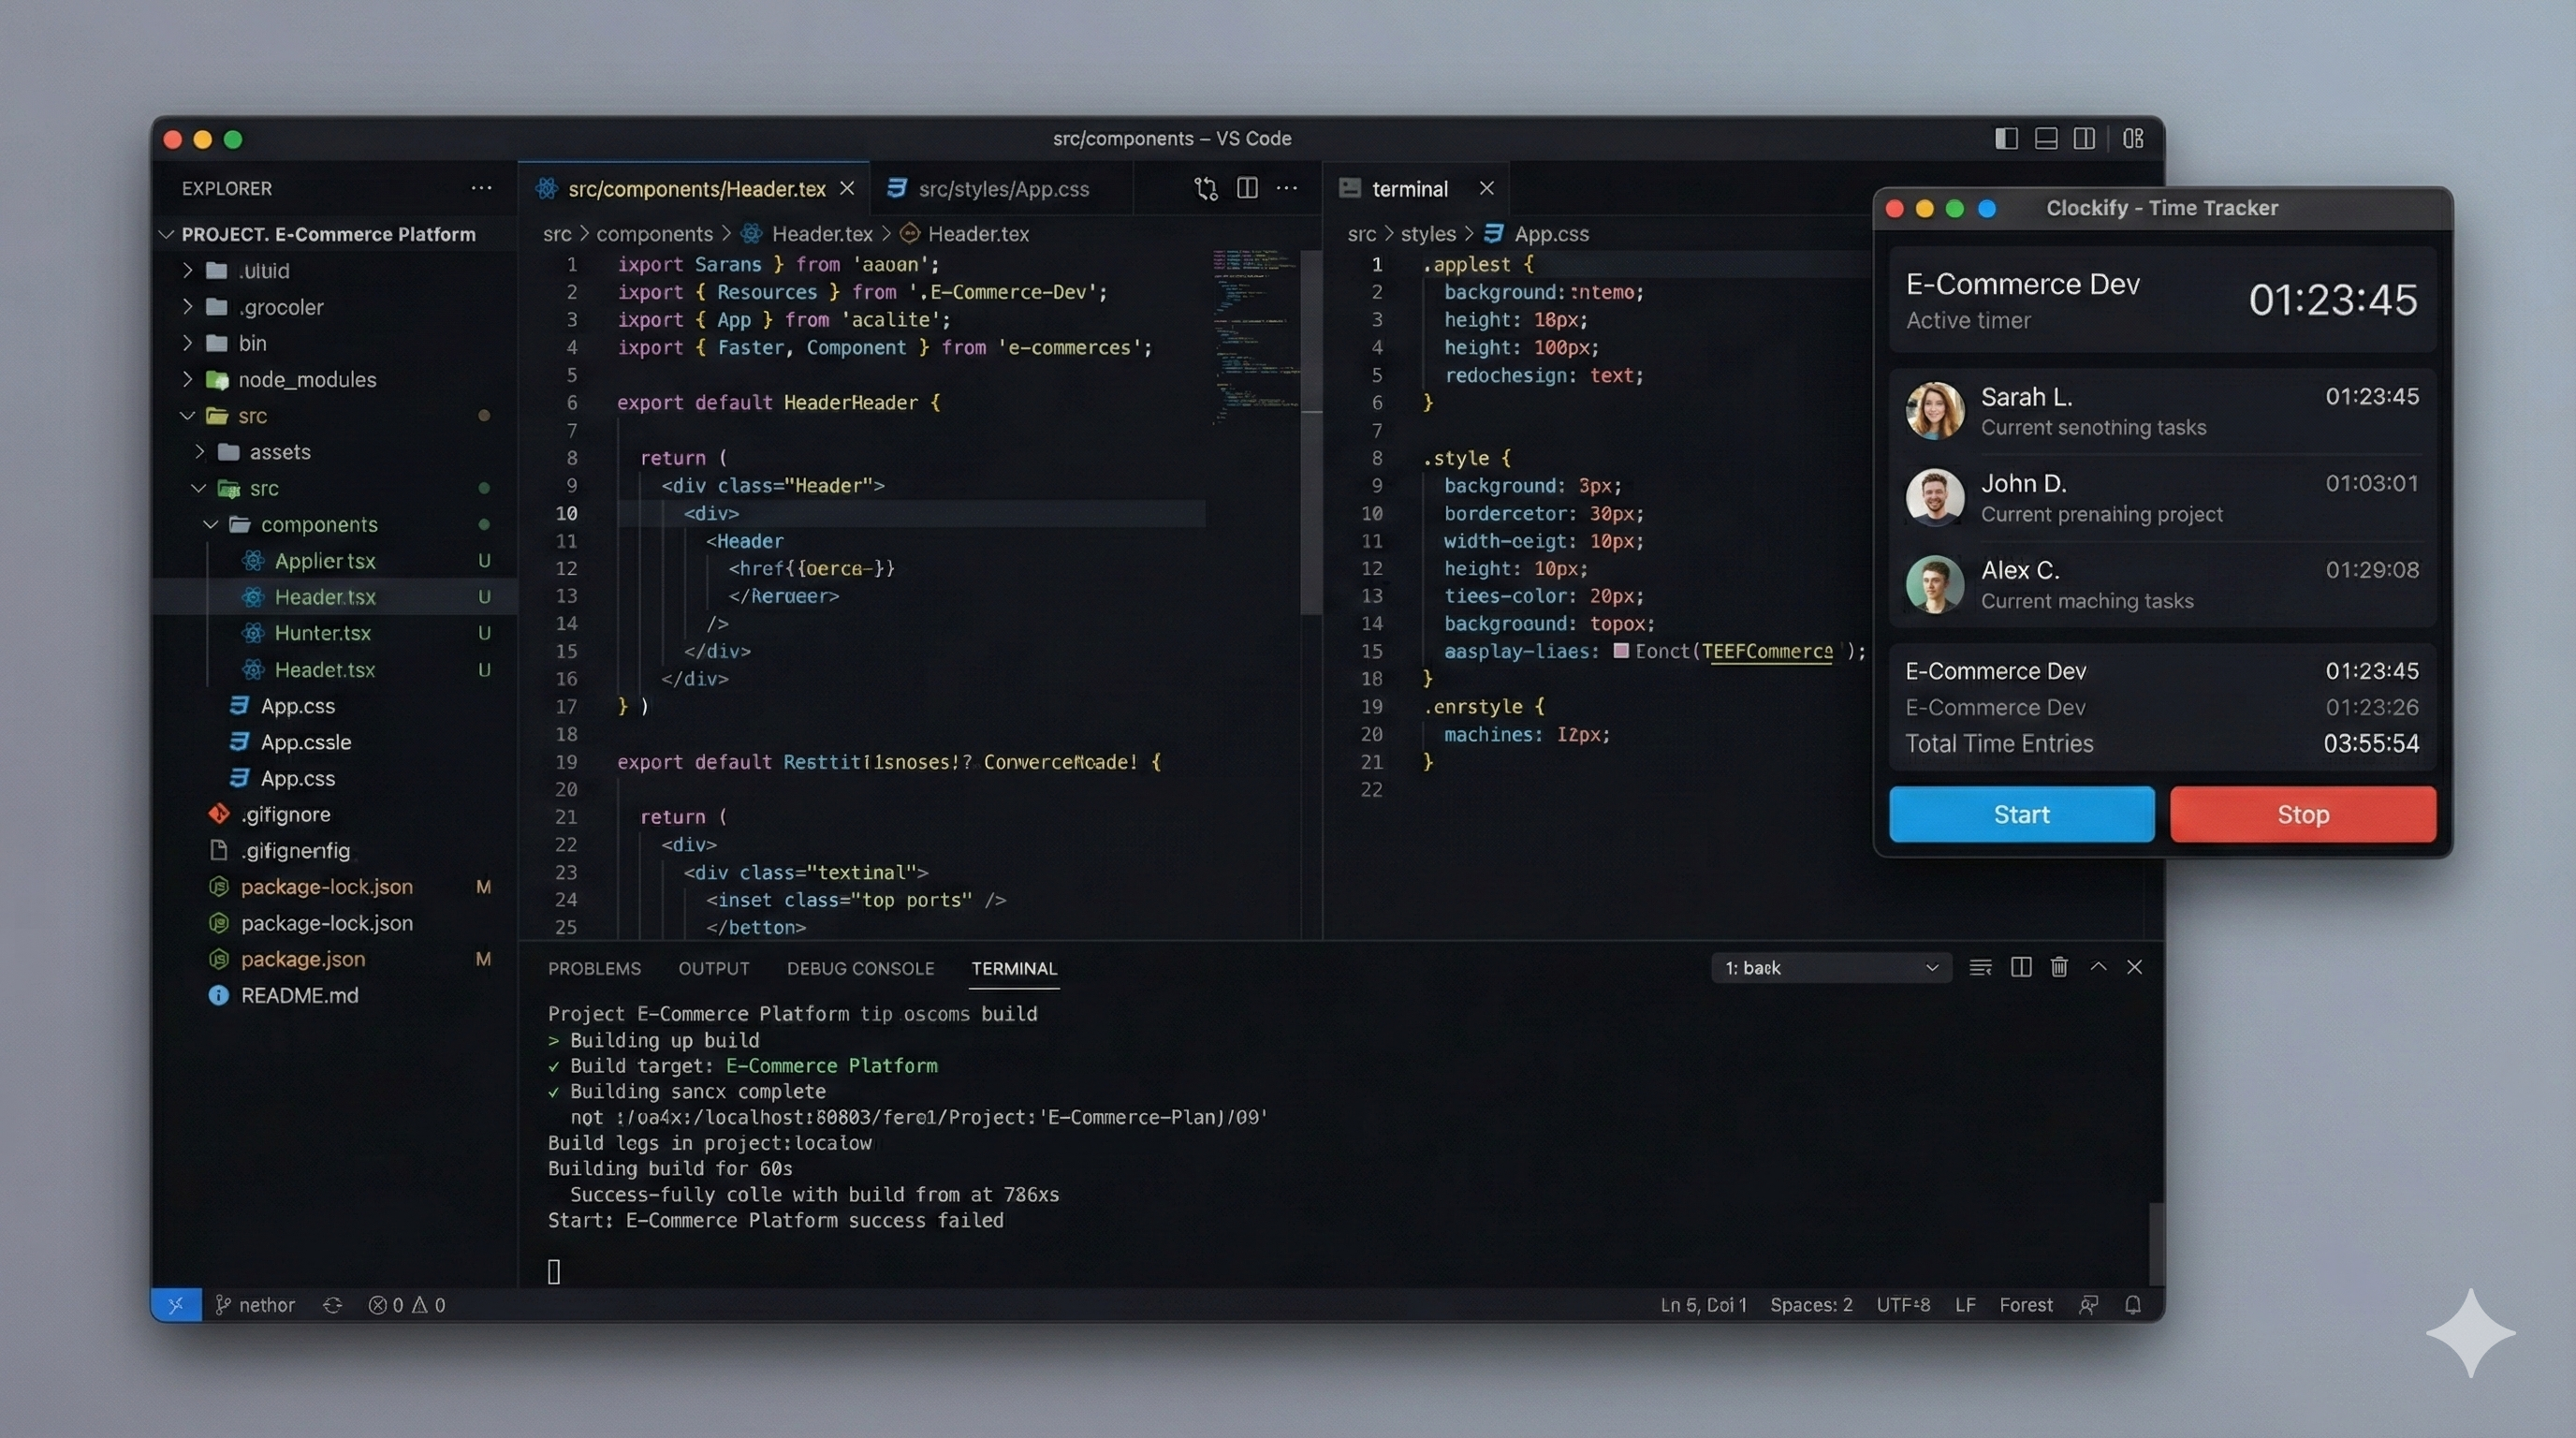The image size is (2576, 1438).
Task: Toggle the secondary sidebar layout icon
Action: (x=2085, y=139)
